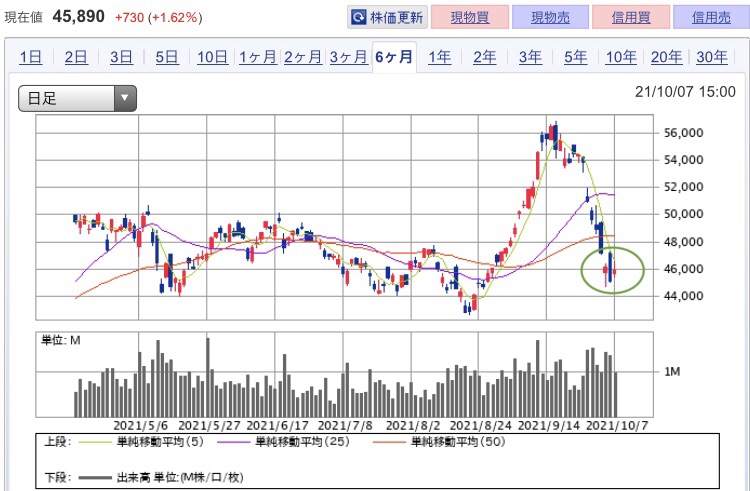Viewport: 750px width, 491px height.
Task: Click the 50,000 price axis label
Action: click(x=684, y=214)
